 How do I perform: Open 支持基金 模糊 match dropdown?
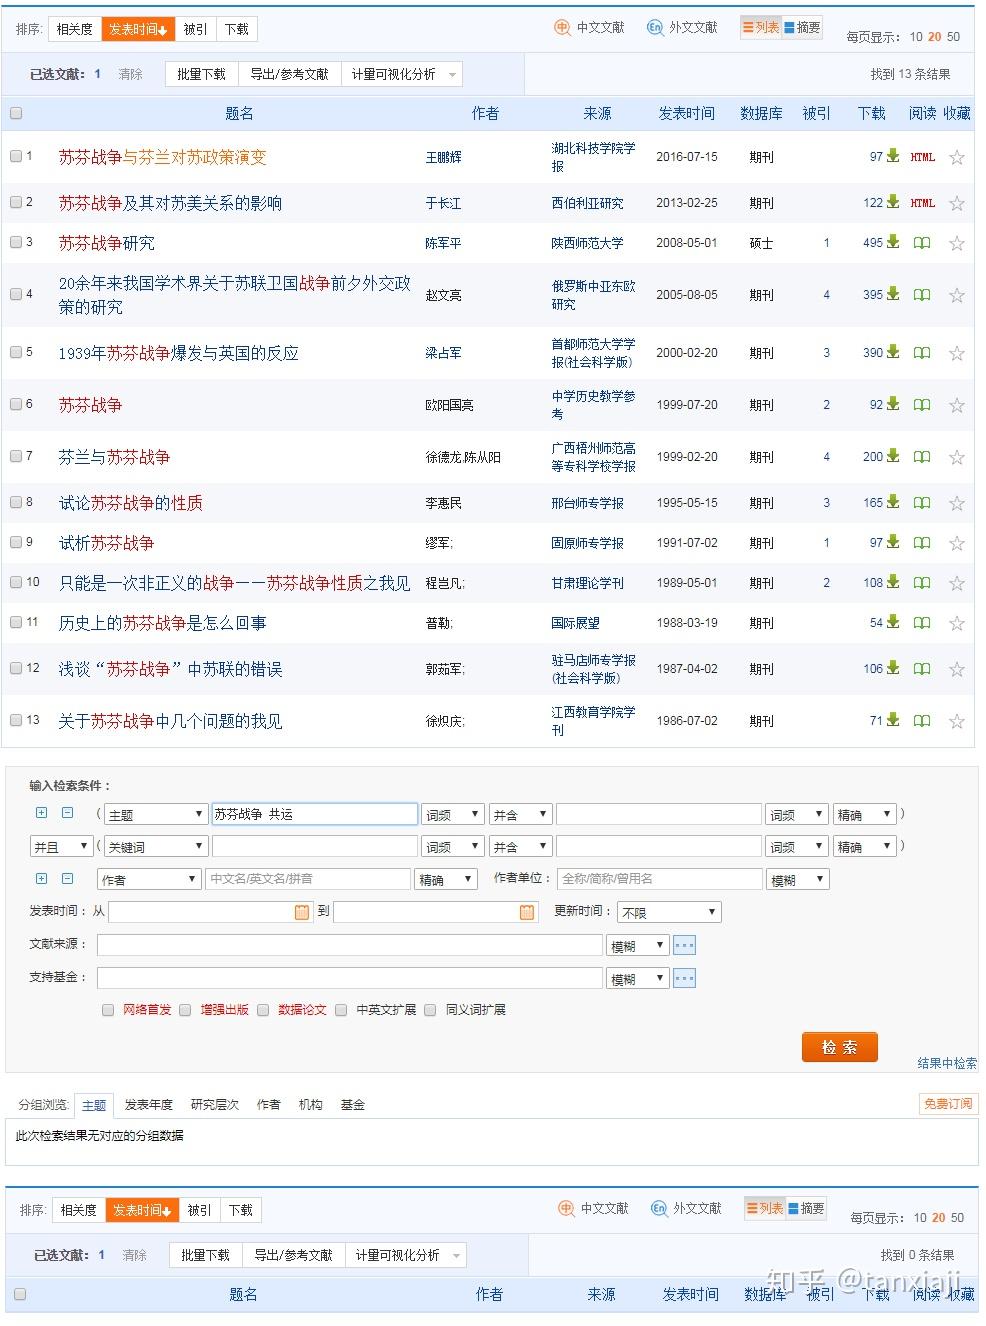point(638,979)
